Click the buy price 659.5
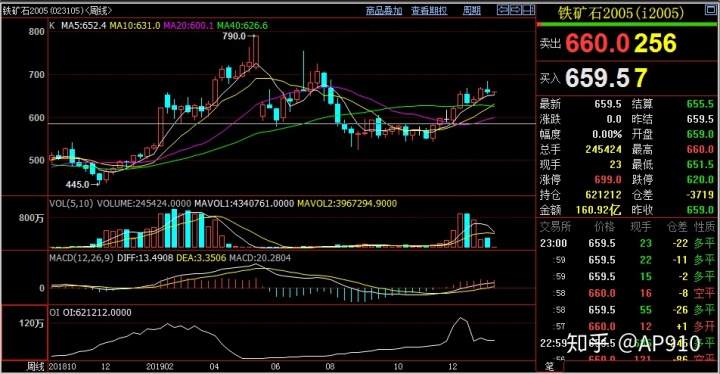Image resolution: width=720 pixels, height=374 pixels. (x=597, y=78)
